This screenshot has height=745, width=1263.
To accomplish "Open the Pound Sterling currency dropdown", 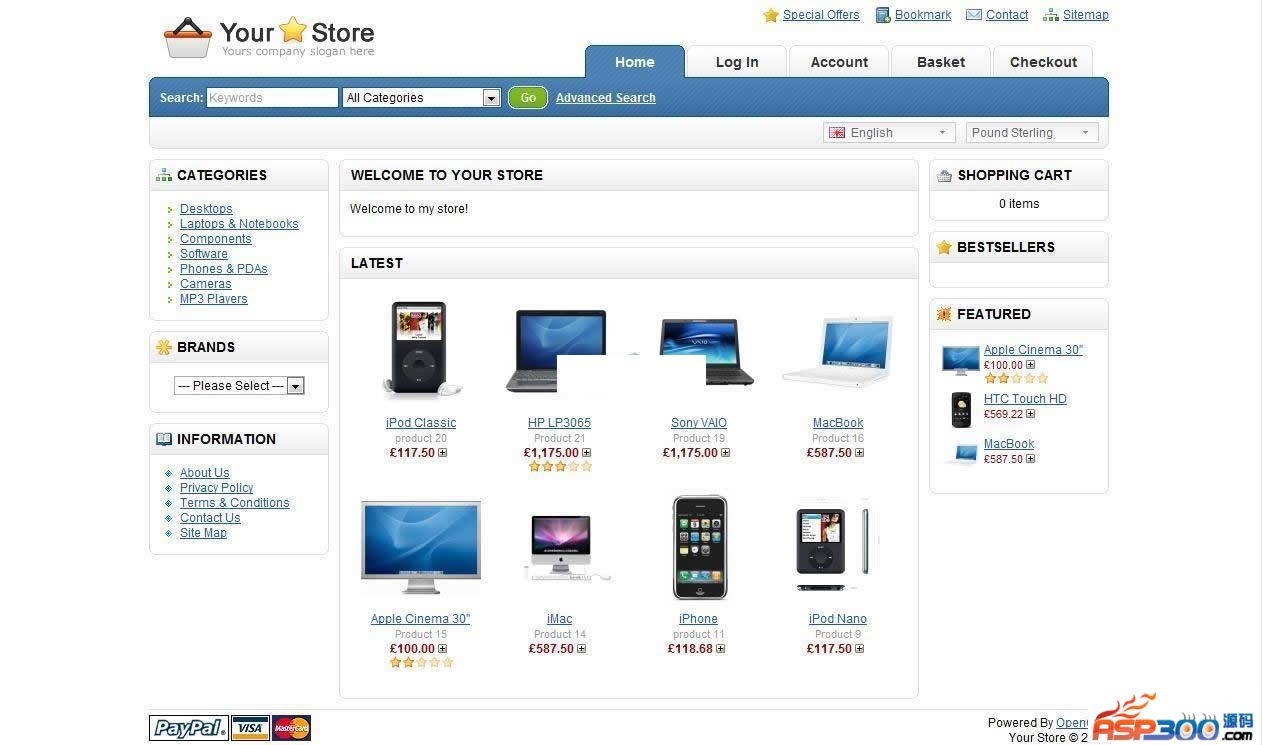I will coord(1032,132).
